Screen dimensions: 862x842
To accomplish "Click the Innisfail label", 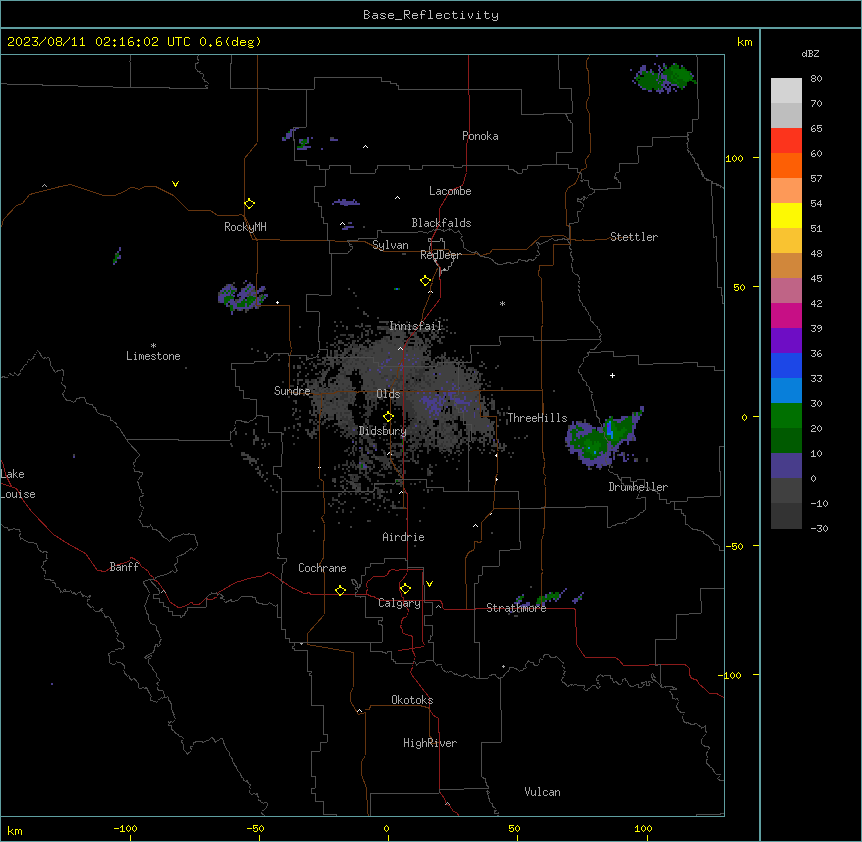I will tap(416, 326).
